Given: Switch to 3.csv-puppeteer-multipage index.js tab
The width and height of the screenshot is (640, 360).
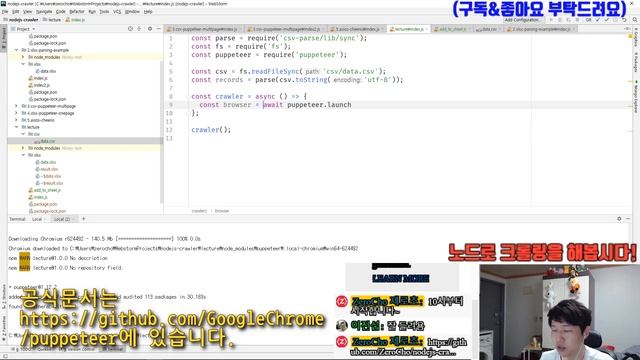Looking at the screenshot, I should pyautogui.click(x=203, y=29).
